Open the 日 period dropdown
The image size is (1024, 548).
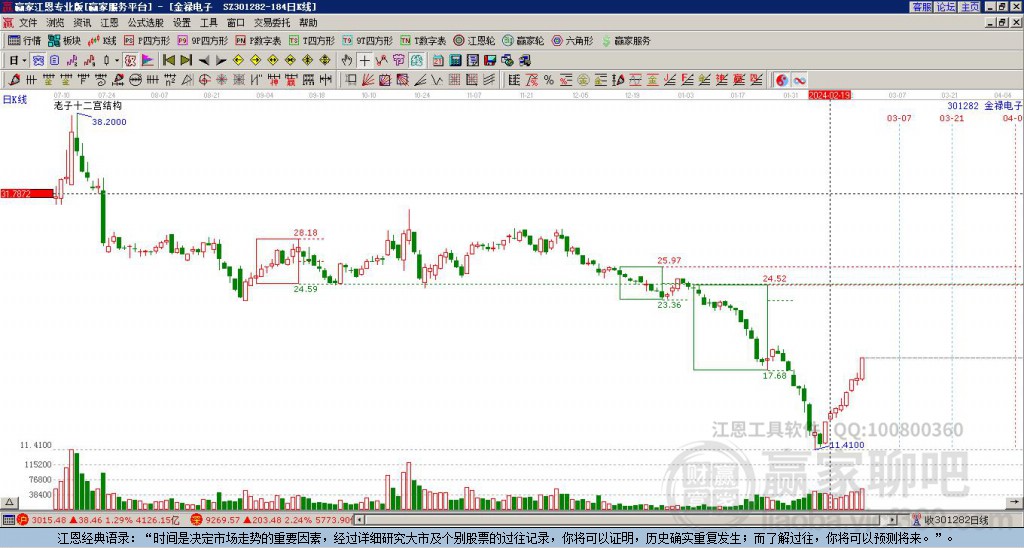[18, 61]
